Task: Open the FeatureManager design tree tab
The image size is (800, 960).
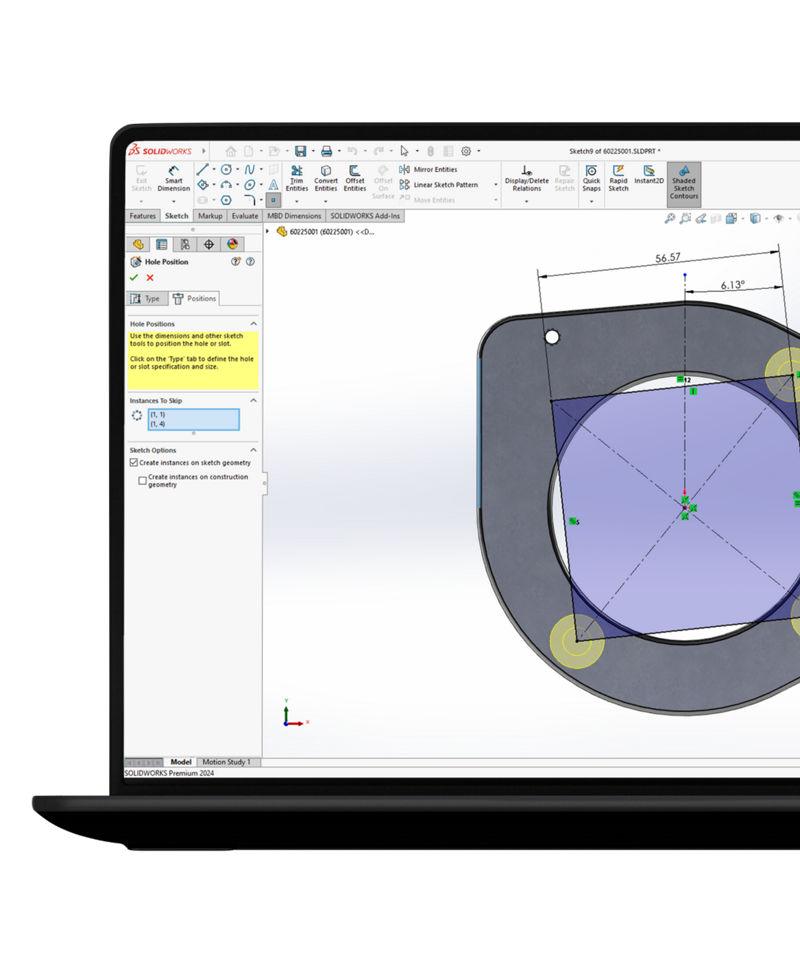Action: coord(138,244)
